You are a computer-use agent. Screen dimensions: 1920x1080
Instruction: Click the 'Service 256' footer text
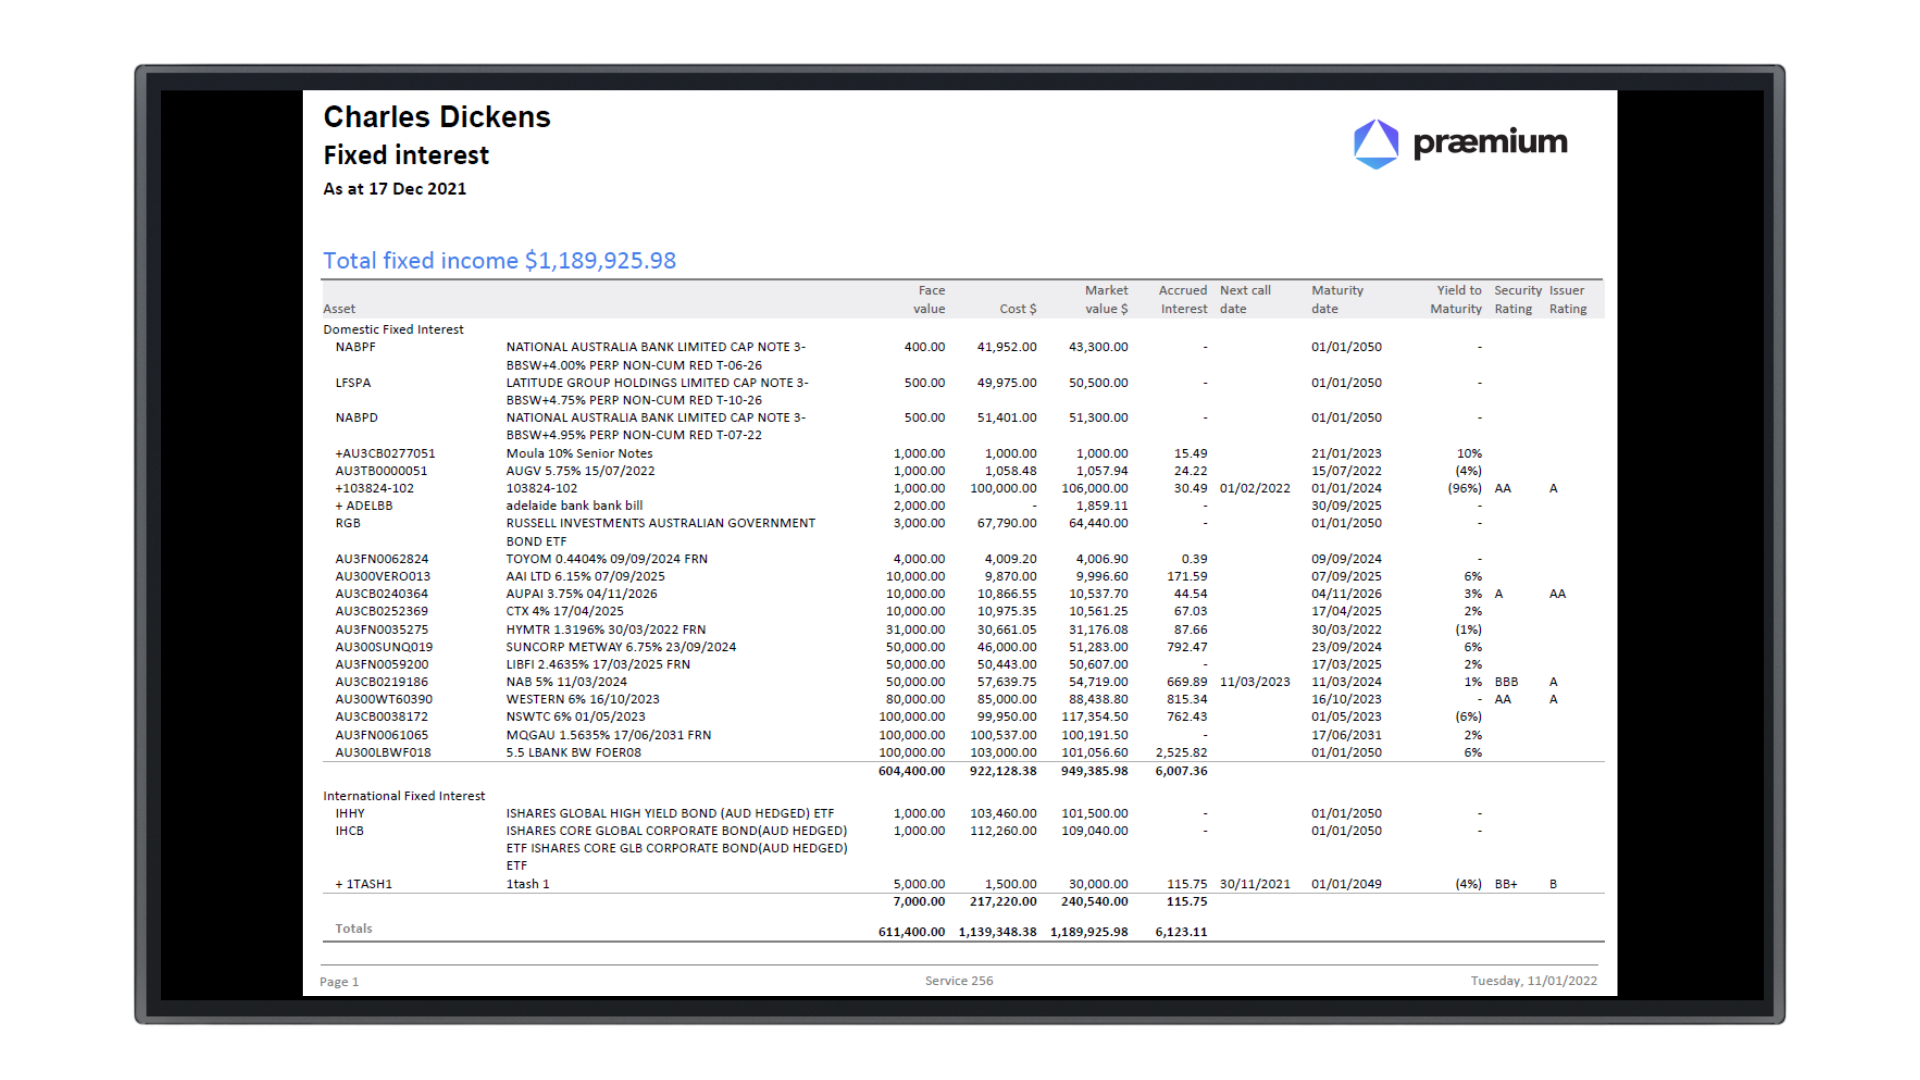959,981
